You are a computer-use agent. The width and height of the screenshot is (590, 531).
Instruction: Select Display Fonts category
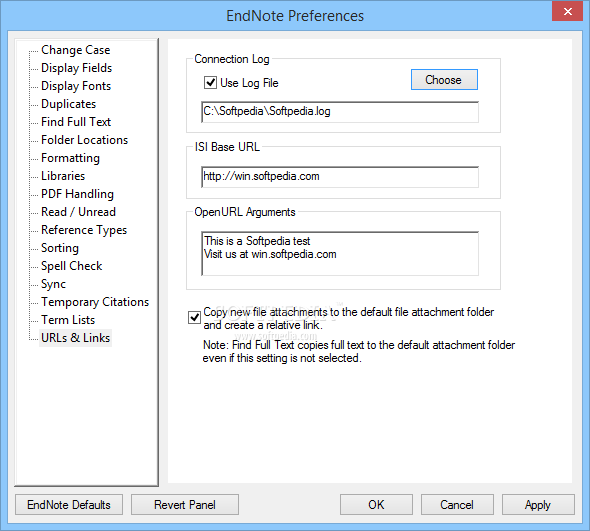(76, 86)
